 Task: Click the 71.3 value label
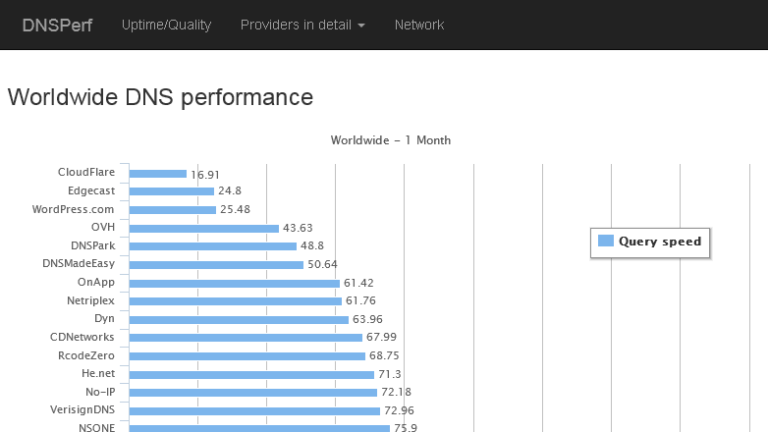pyautogui.click(x=389, y=374)
